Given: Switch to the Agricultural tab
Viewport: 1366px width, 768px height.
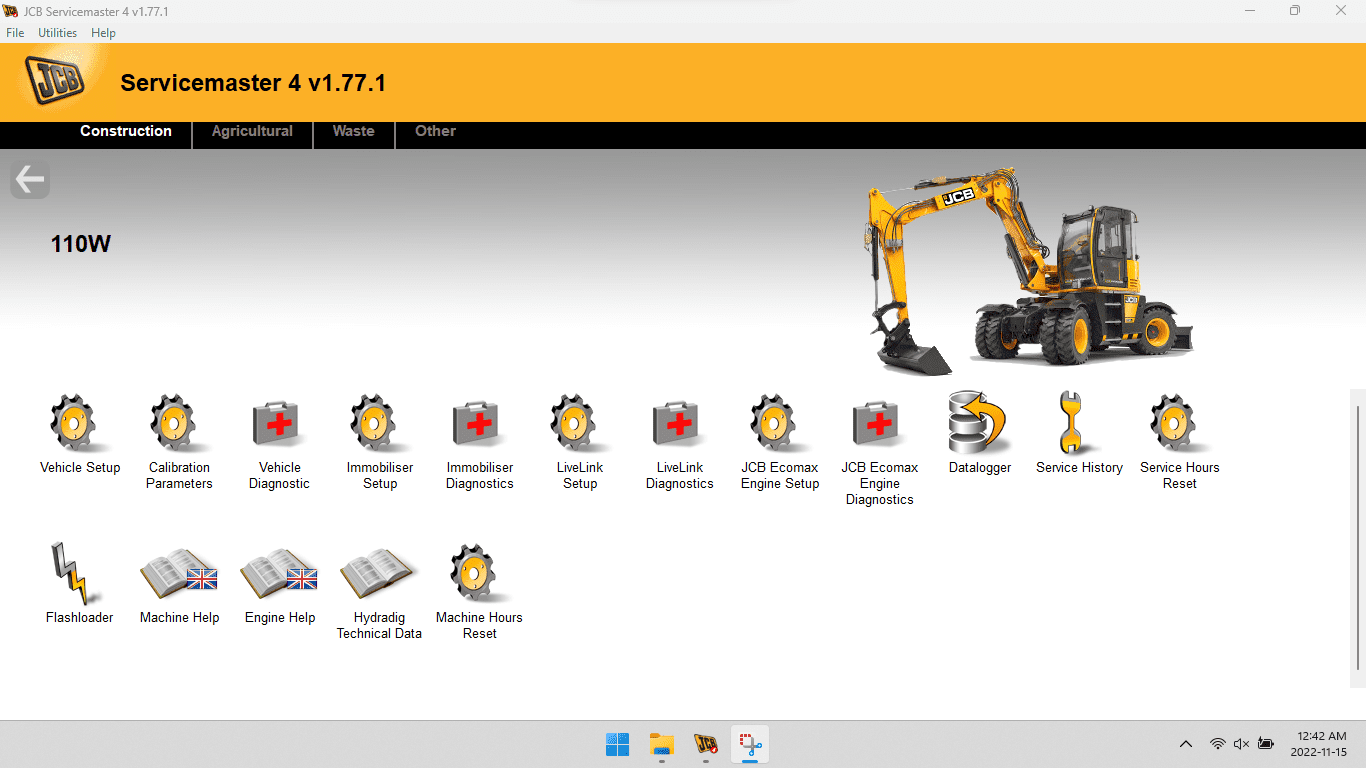Looking at the screenshot, I should pyautogui.click(x=252, y=131).
